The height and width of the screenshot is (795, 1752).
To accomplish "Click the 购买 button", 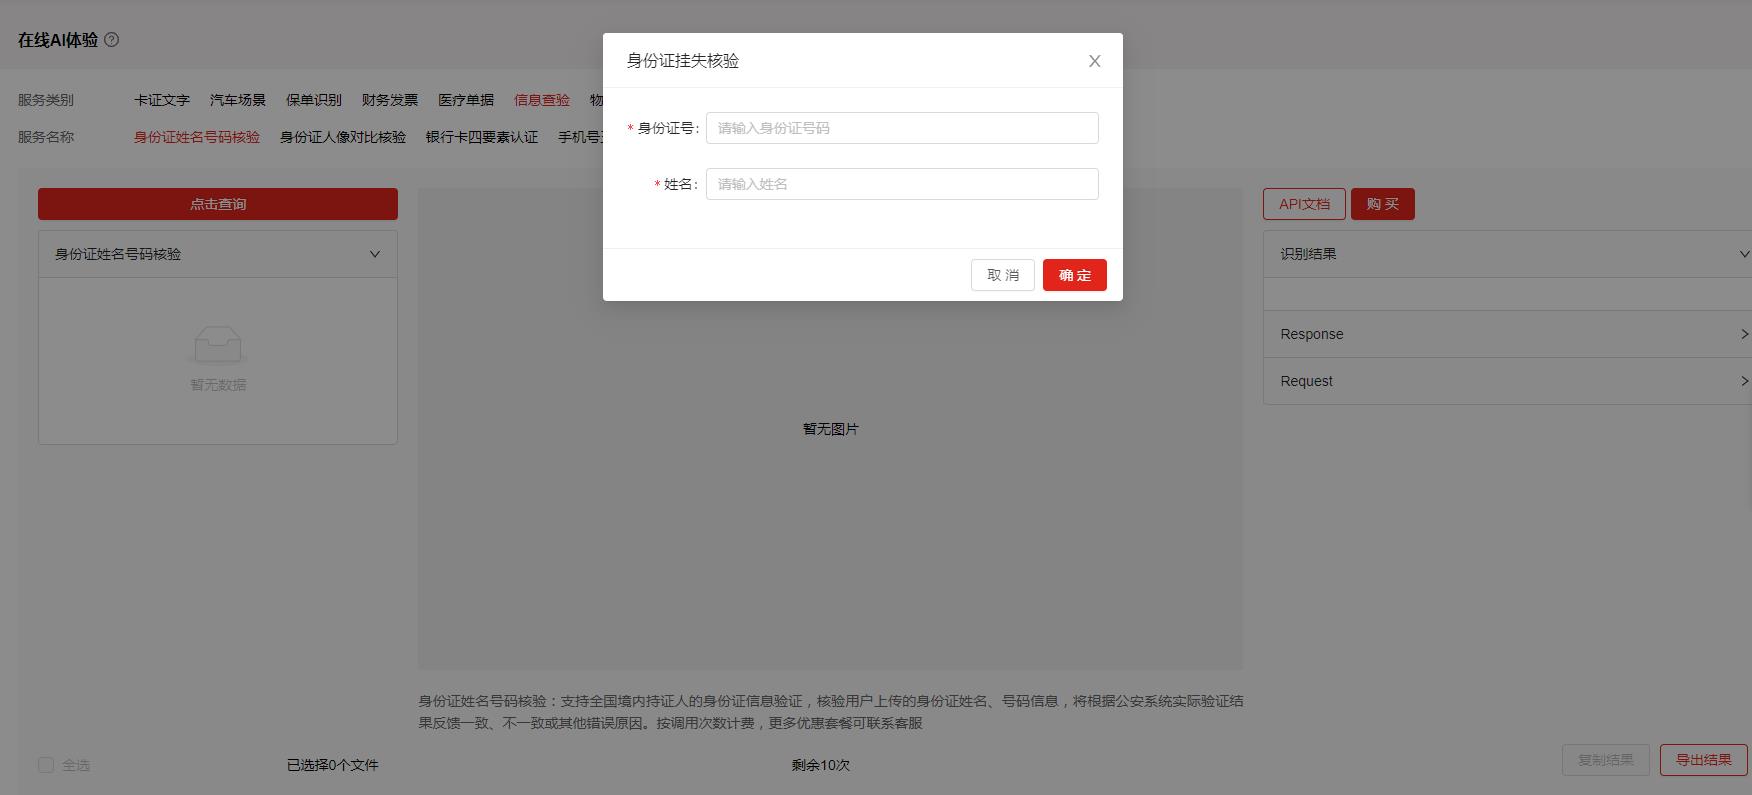I will (x=1383, y=204).
